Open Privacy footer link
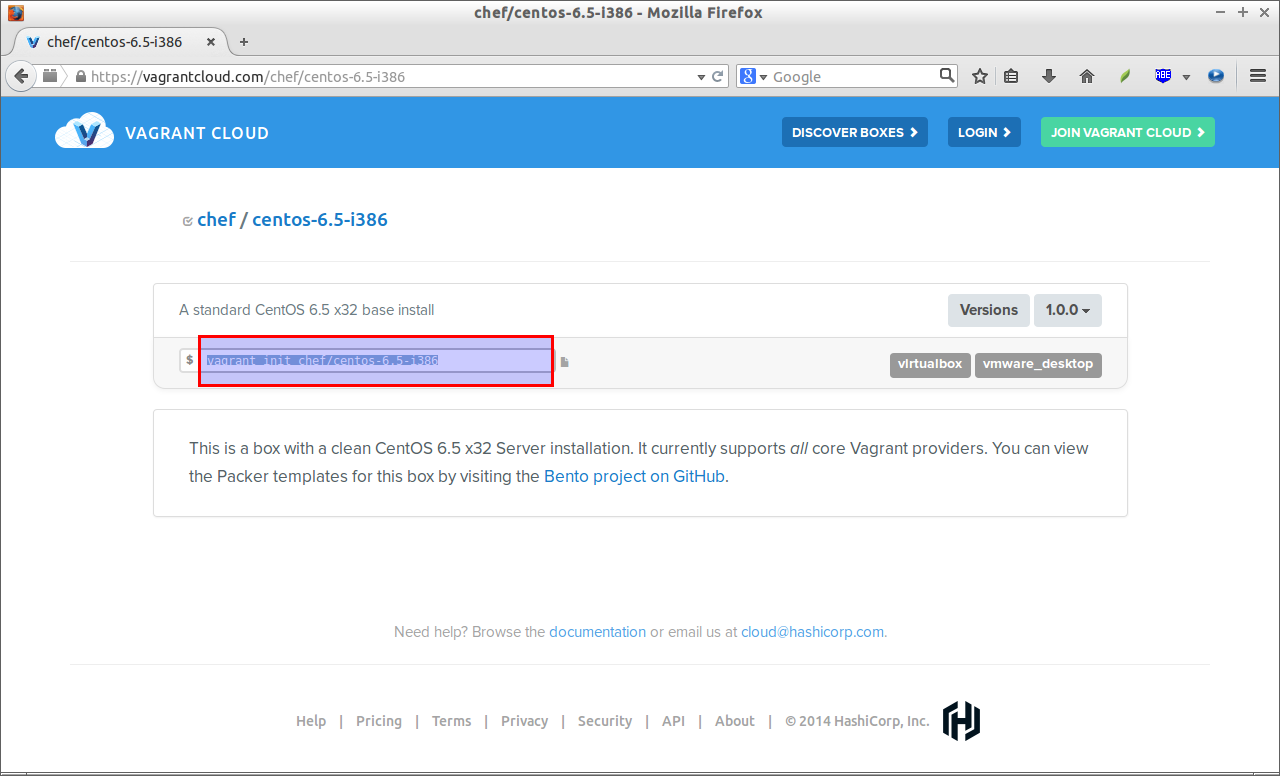The height and width of the screenshot is (776, 1280). (524, 721)
